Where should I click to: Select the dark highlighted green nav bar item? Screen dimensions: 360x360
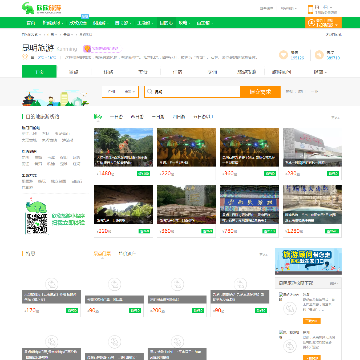point(166,23)
